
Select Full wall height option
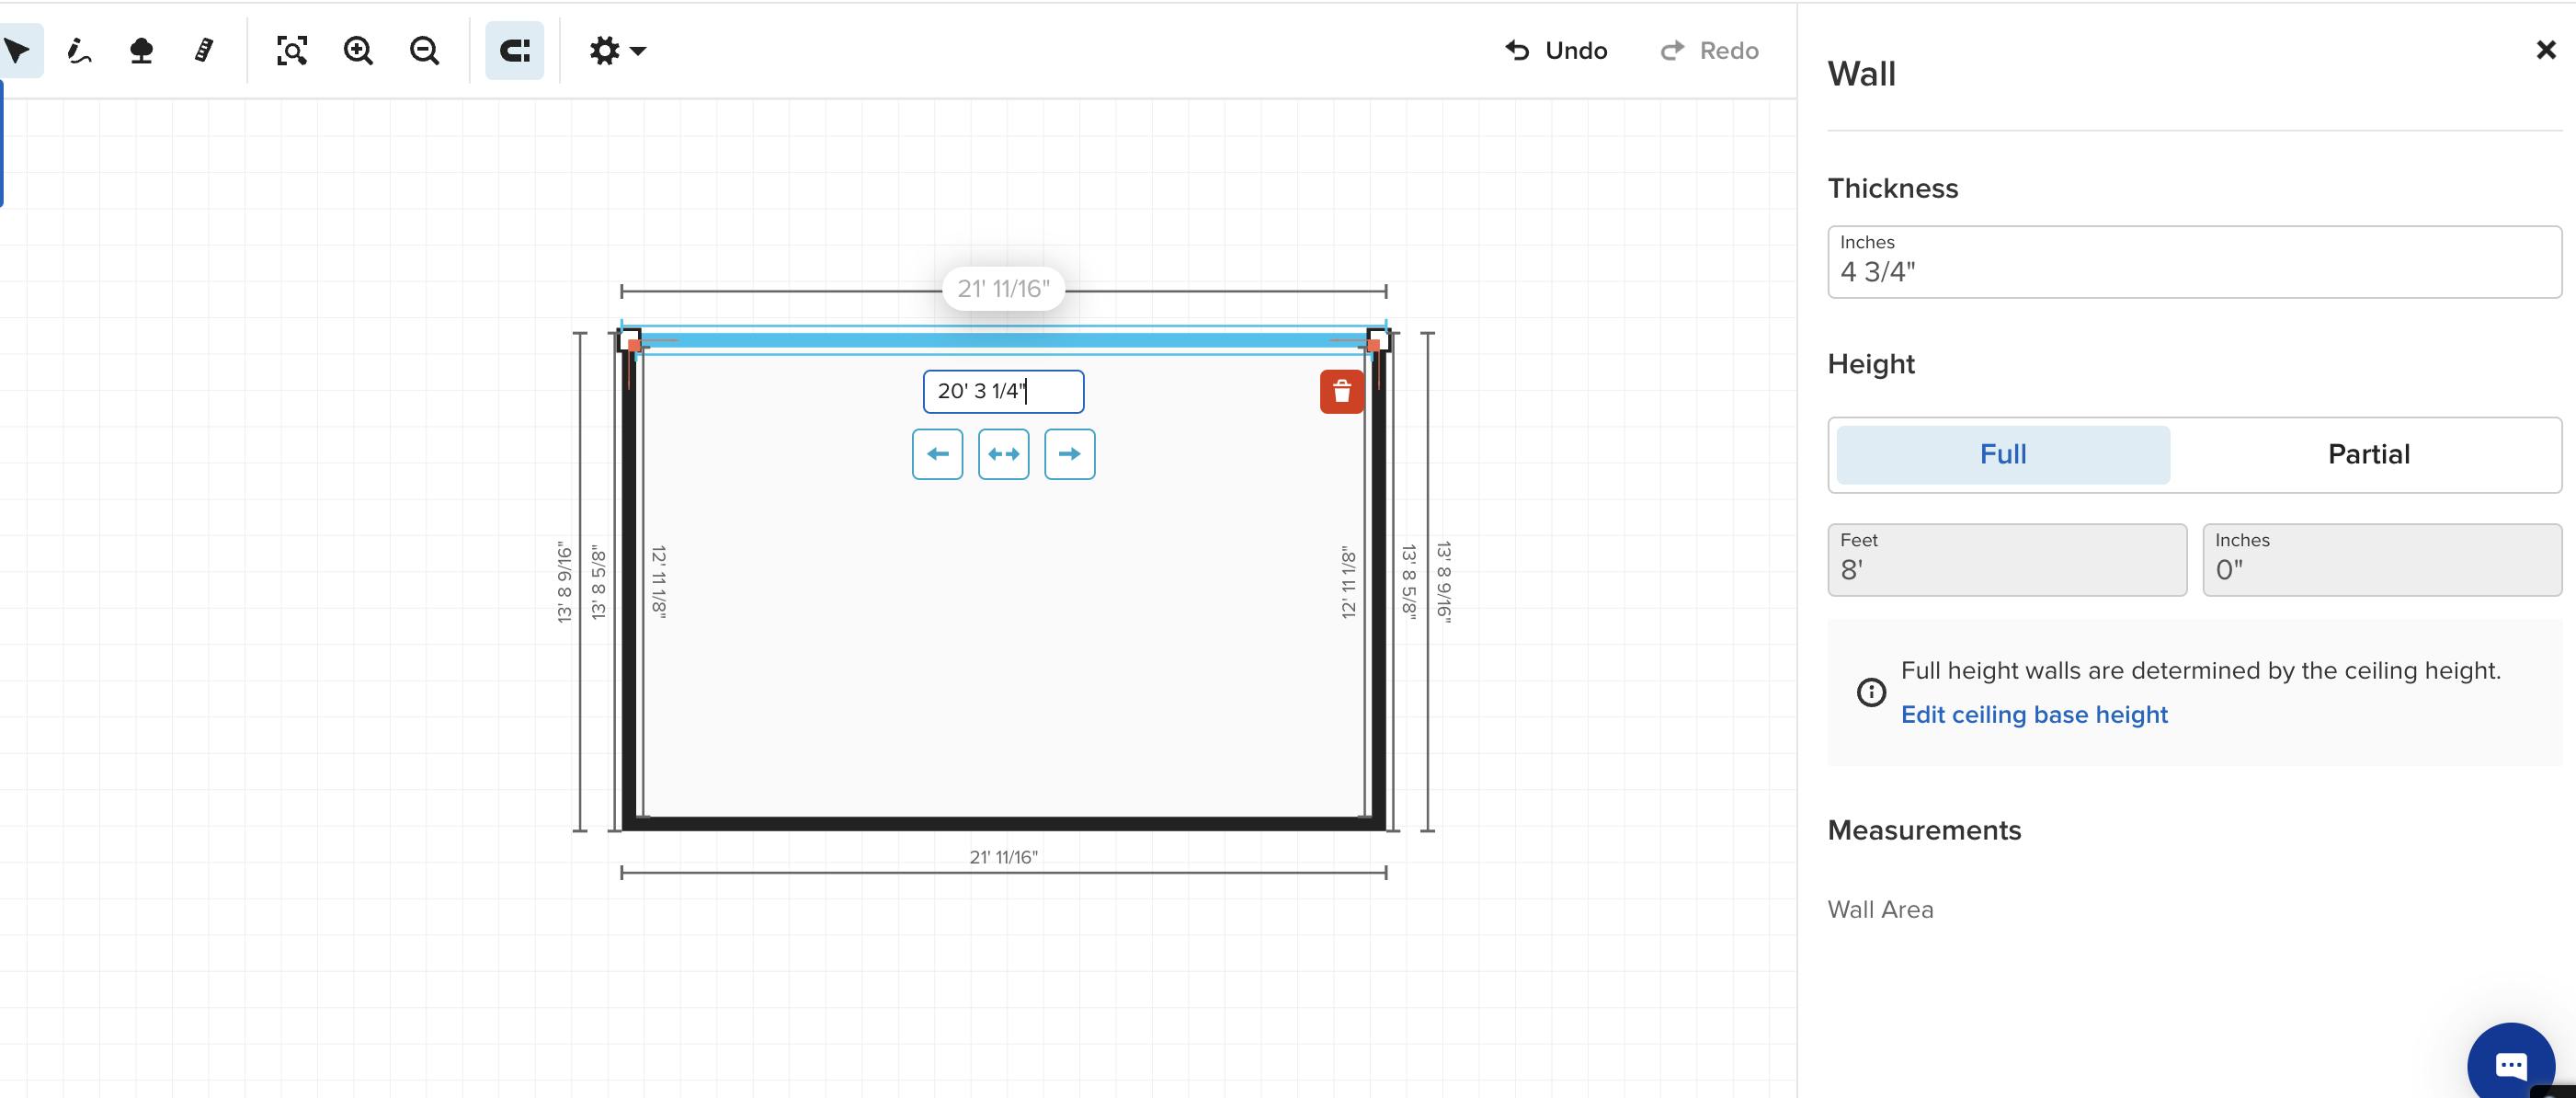tap(2003, 454)
